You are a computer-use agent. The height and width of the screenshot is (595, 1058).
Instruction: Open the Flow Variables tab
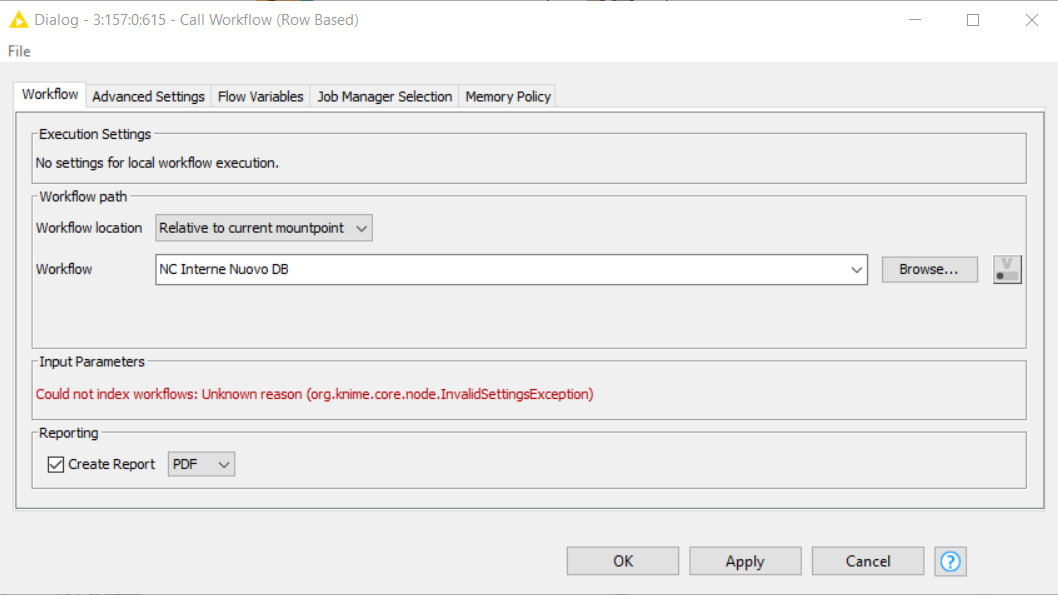pos(260,96)
